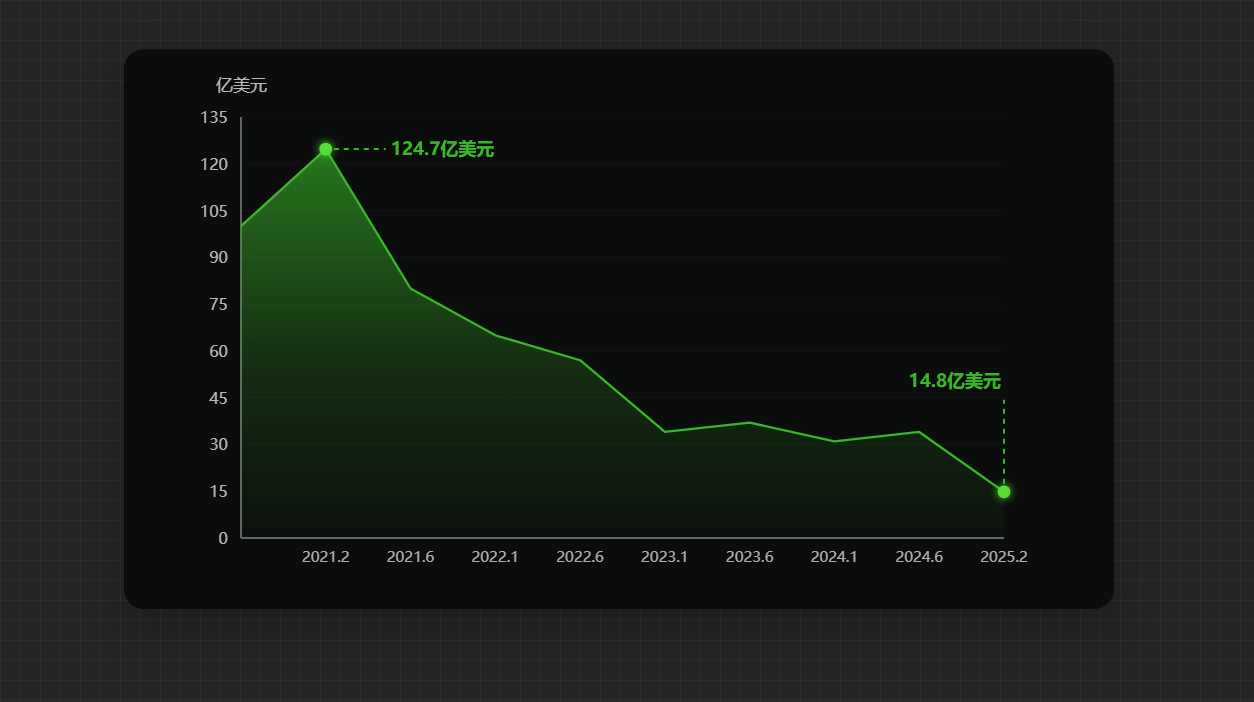
Task: Click the 2023.1 x-axis label
Action: coord(665,557)
